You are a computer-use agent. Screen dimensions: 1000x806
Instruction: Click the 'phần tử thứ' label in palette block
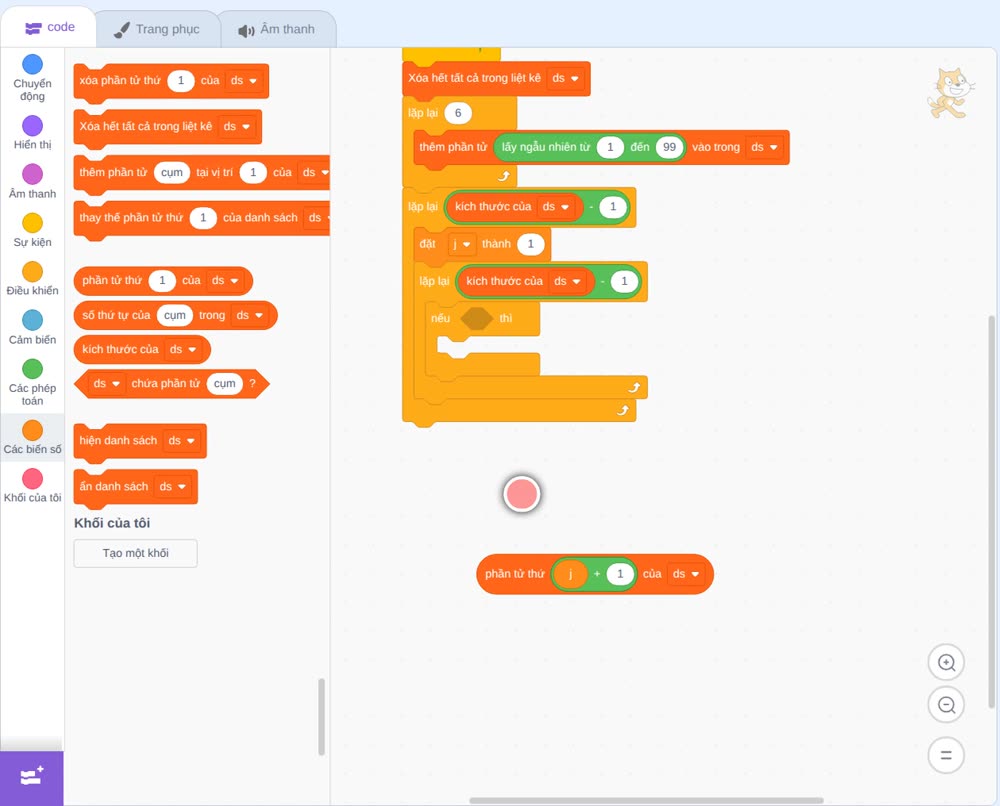click(x=112, y=281)
